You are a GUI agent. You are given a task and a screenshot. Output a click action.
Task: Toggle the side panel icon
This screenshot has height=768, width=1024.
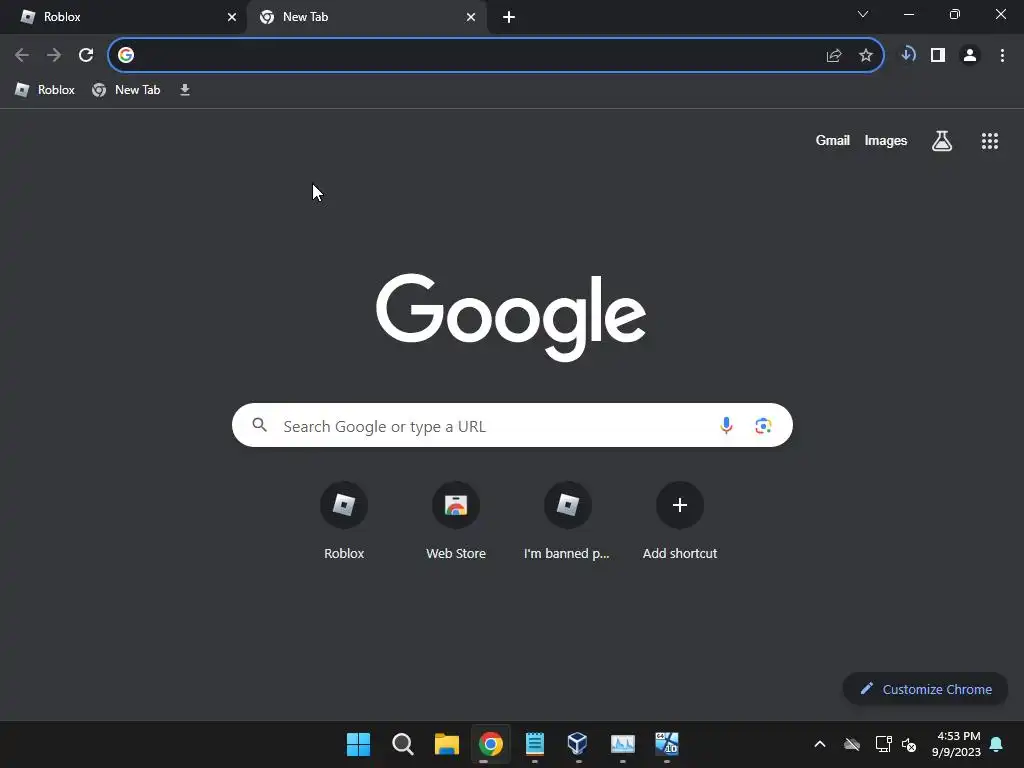click(x=938, y=55)
